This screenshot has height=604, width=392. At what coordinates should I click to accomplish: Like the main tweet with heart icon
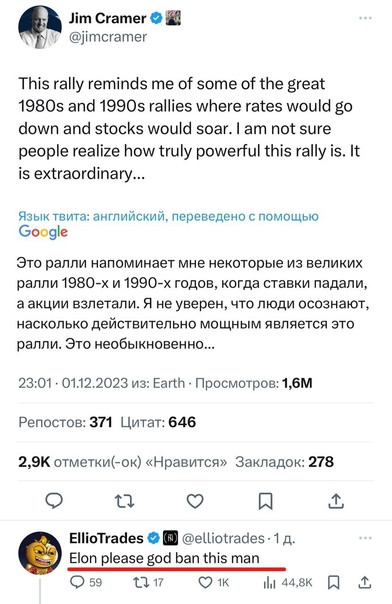(195, 501)
